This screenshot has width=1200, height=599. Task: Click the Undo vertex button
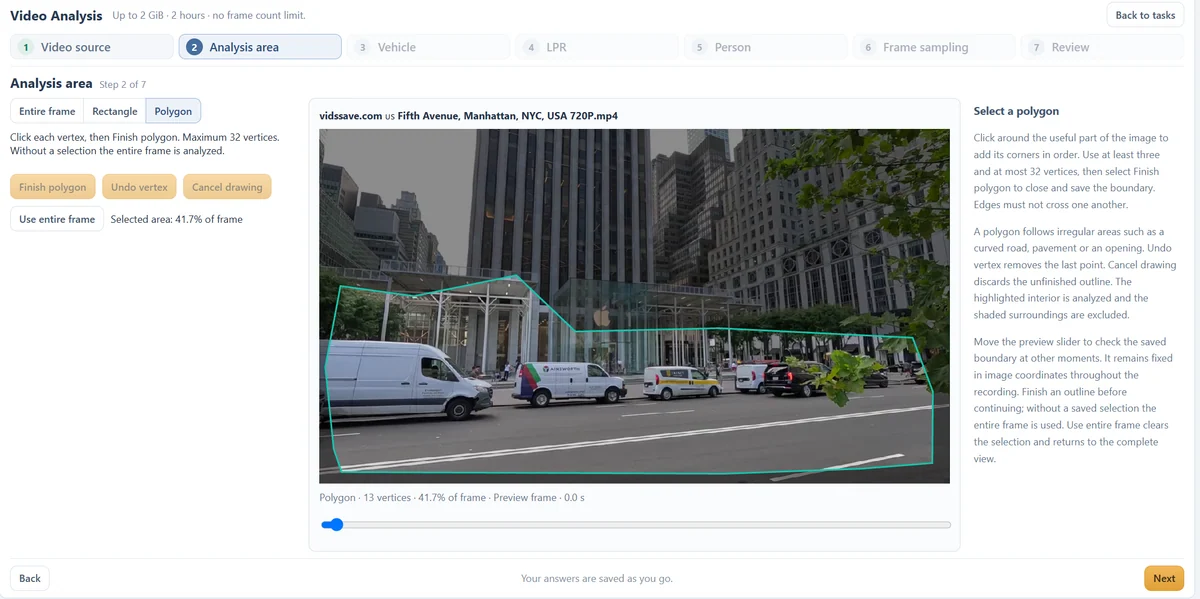139,187
